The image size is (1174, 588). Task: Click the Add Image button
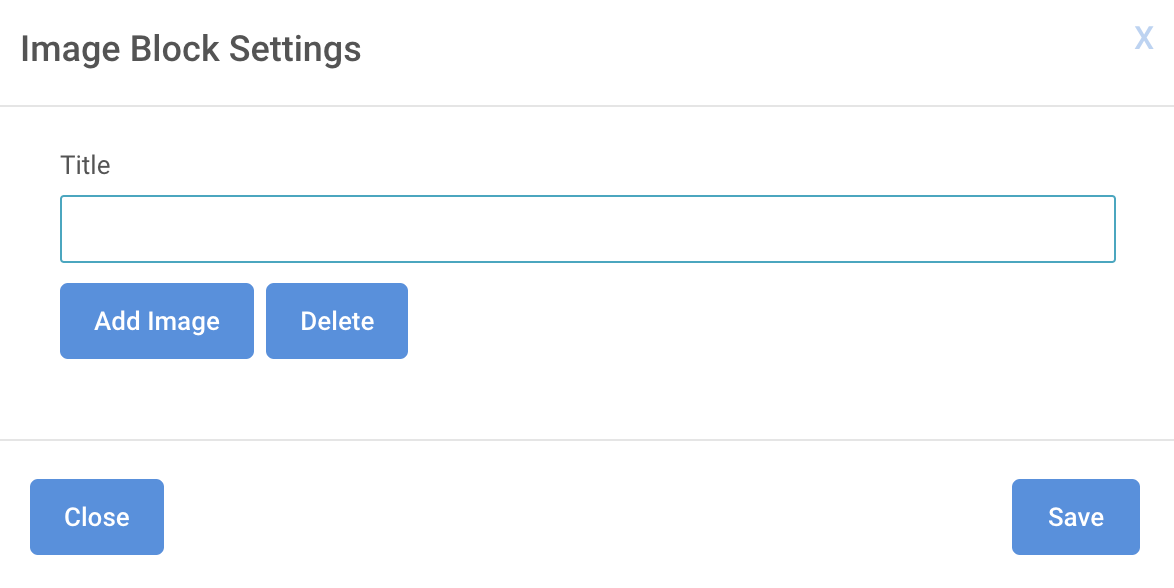click(x=157, y=321)
